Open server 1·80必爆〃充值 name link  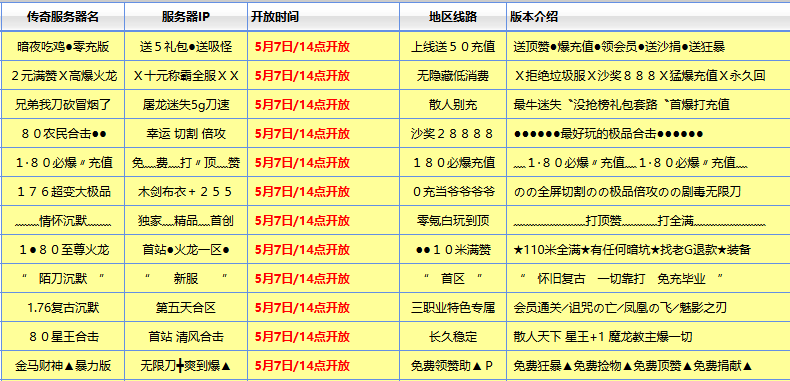pyautogui.click(x=63, y=163)
